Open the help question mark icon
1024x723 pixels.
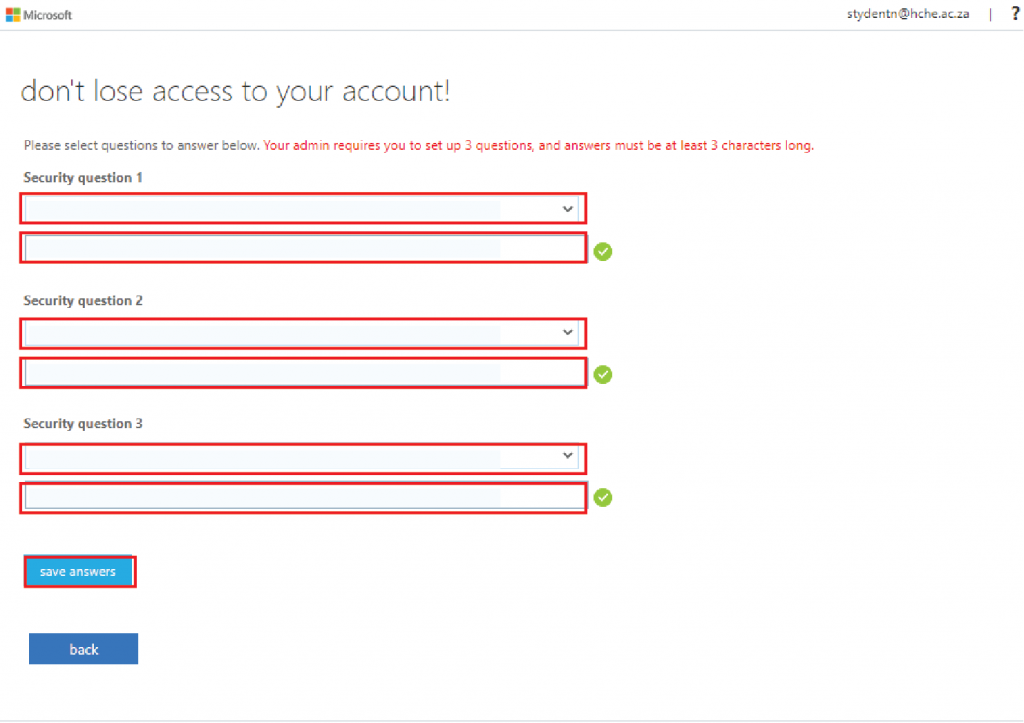tap(1016, 13)
